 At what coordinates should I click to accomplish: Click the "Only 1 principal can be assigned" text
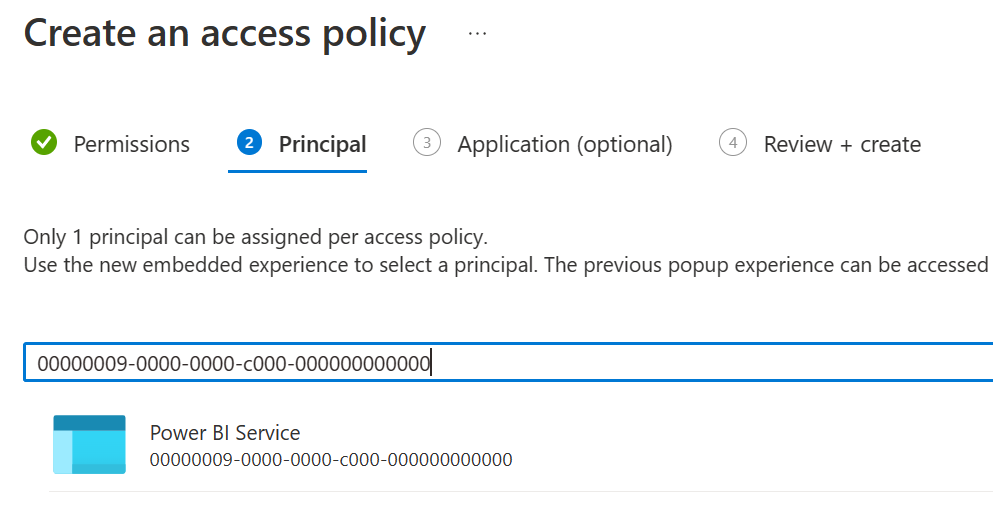(x=255, y=238)
